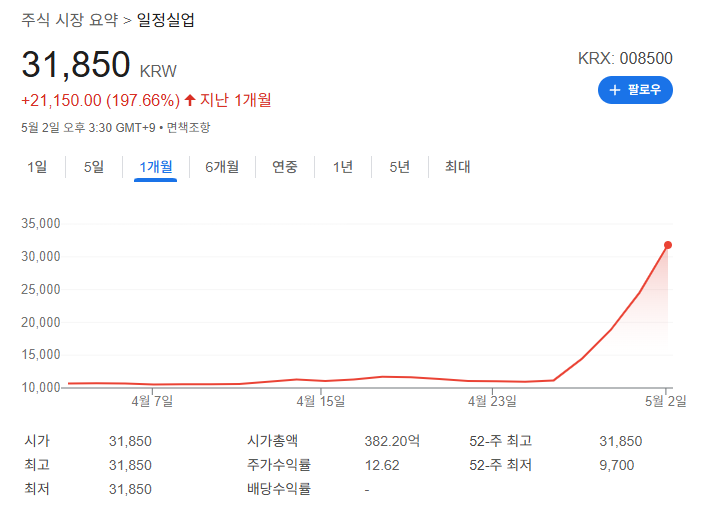Click the KRX: 008500 ticker text

click(x=625, y=58)
